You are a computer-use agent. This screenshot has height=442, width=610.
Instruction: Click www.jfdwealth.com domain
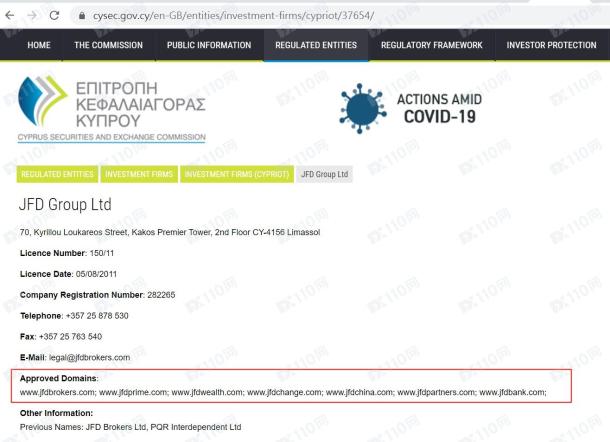(207, 392)
